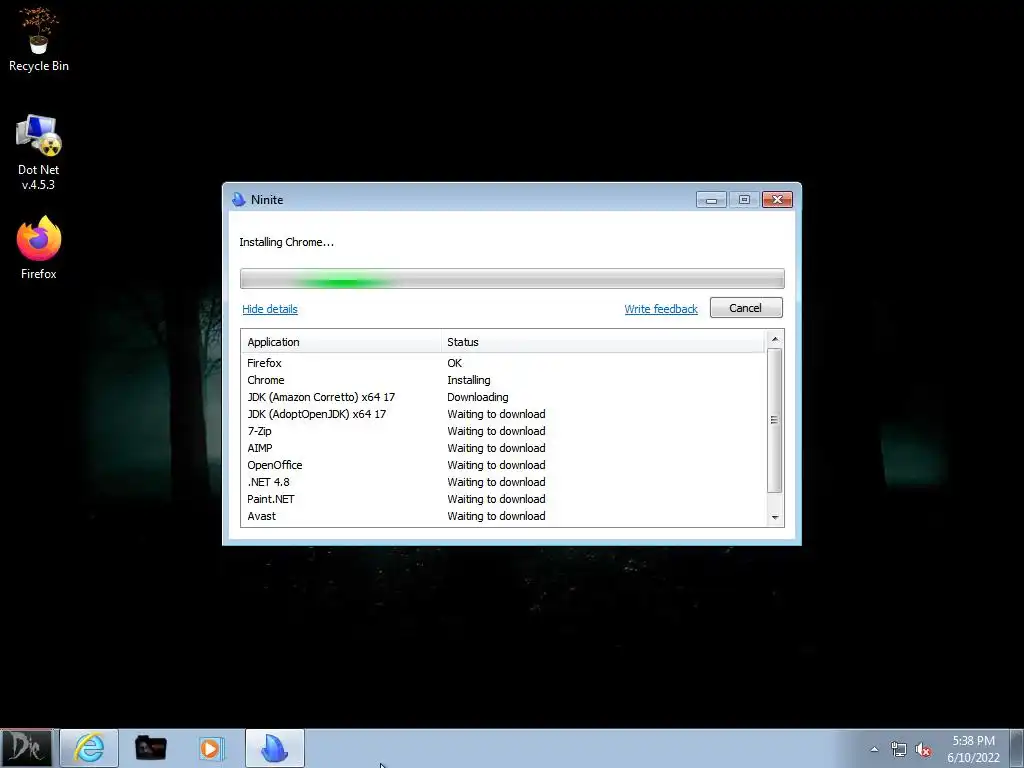This screenshot has width=1024, height=768.
Task: Click the Downloading status text
Action: click(x=477, y=397)
